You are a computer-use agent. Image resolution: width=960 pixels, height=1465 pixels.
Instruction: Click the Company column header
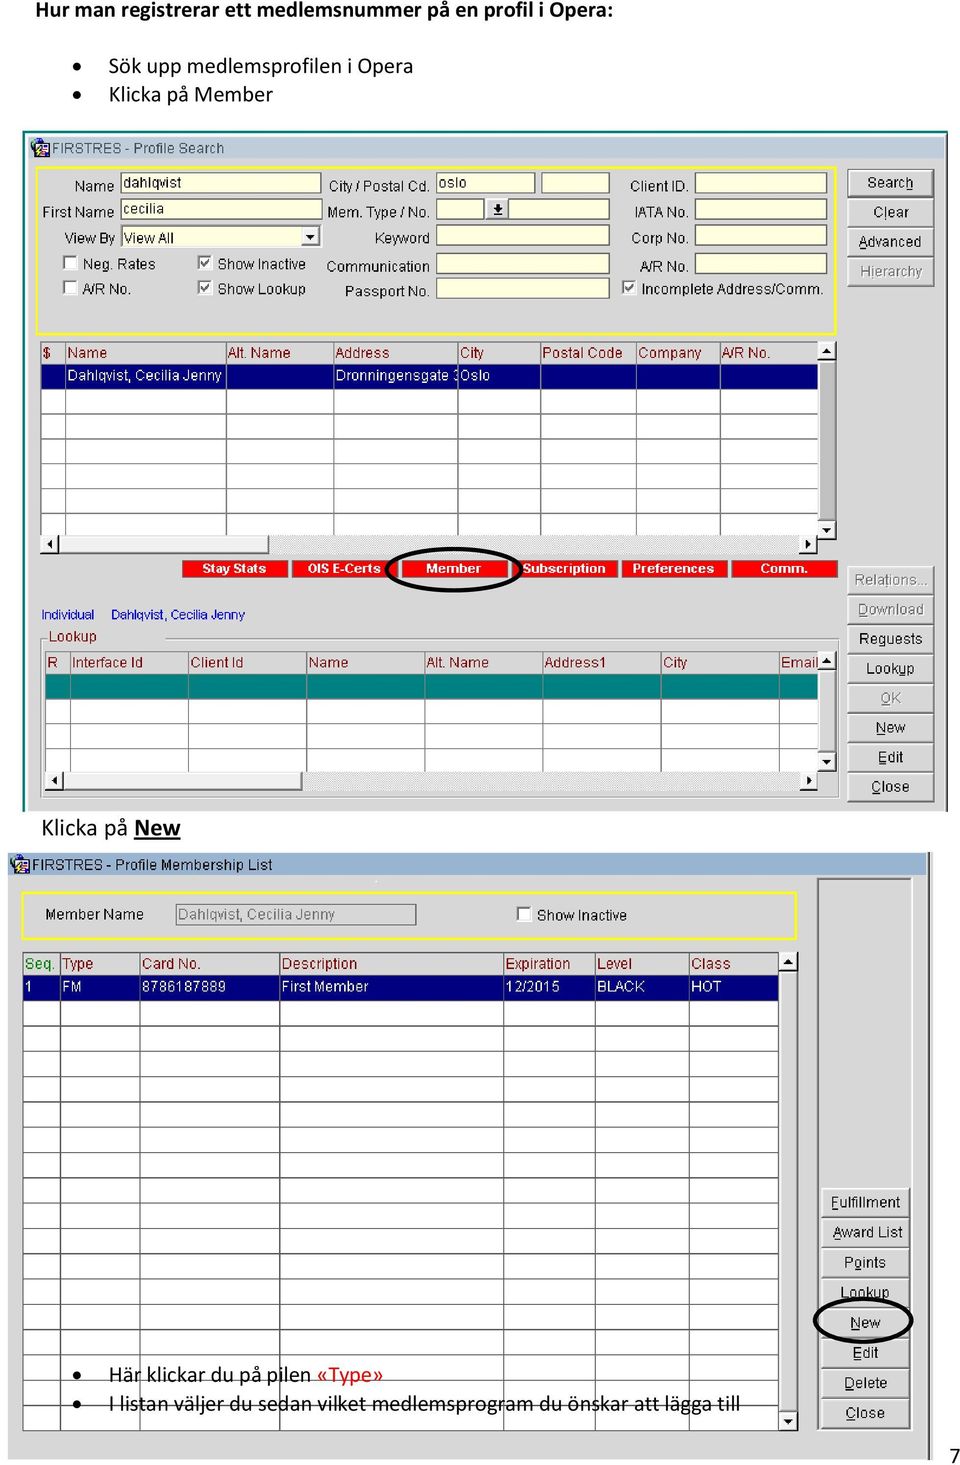tap(678, 353)
